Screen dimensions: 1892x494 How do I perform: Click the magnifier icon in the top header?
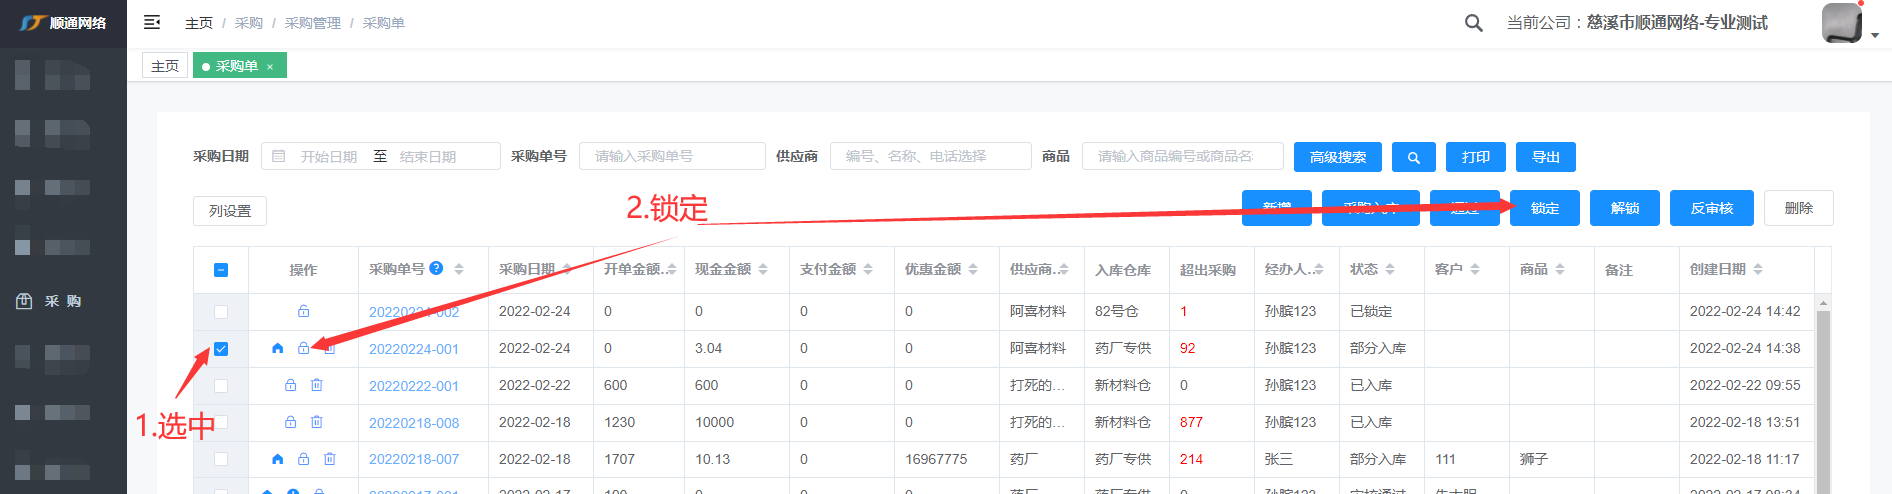click(1473, 23)
